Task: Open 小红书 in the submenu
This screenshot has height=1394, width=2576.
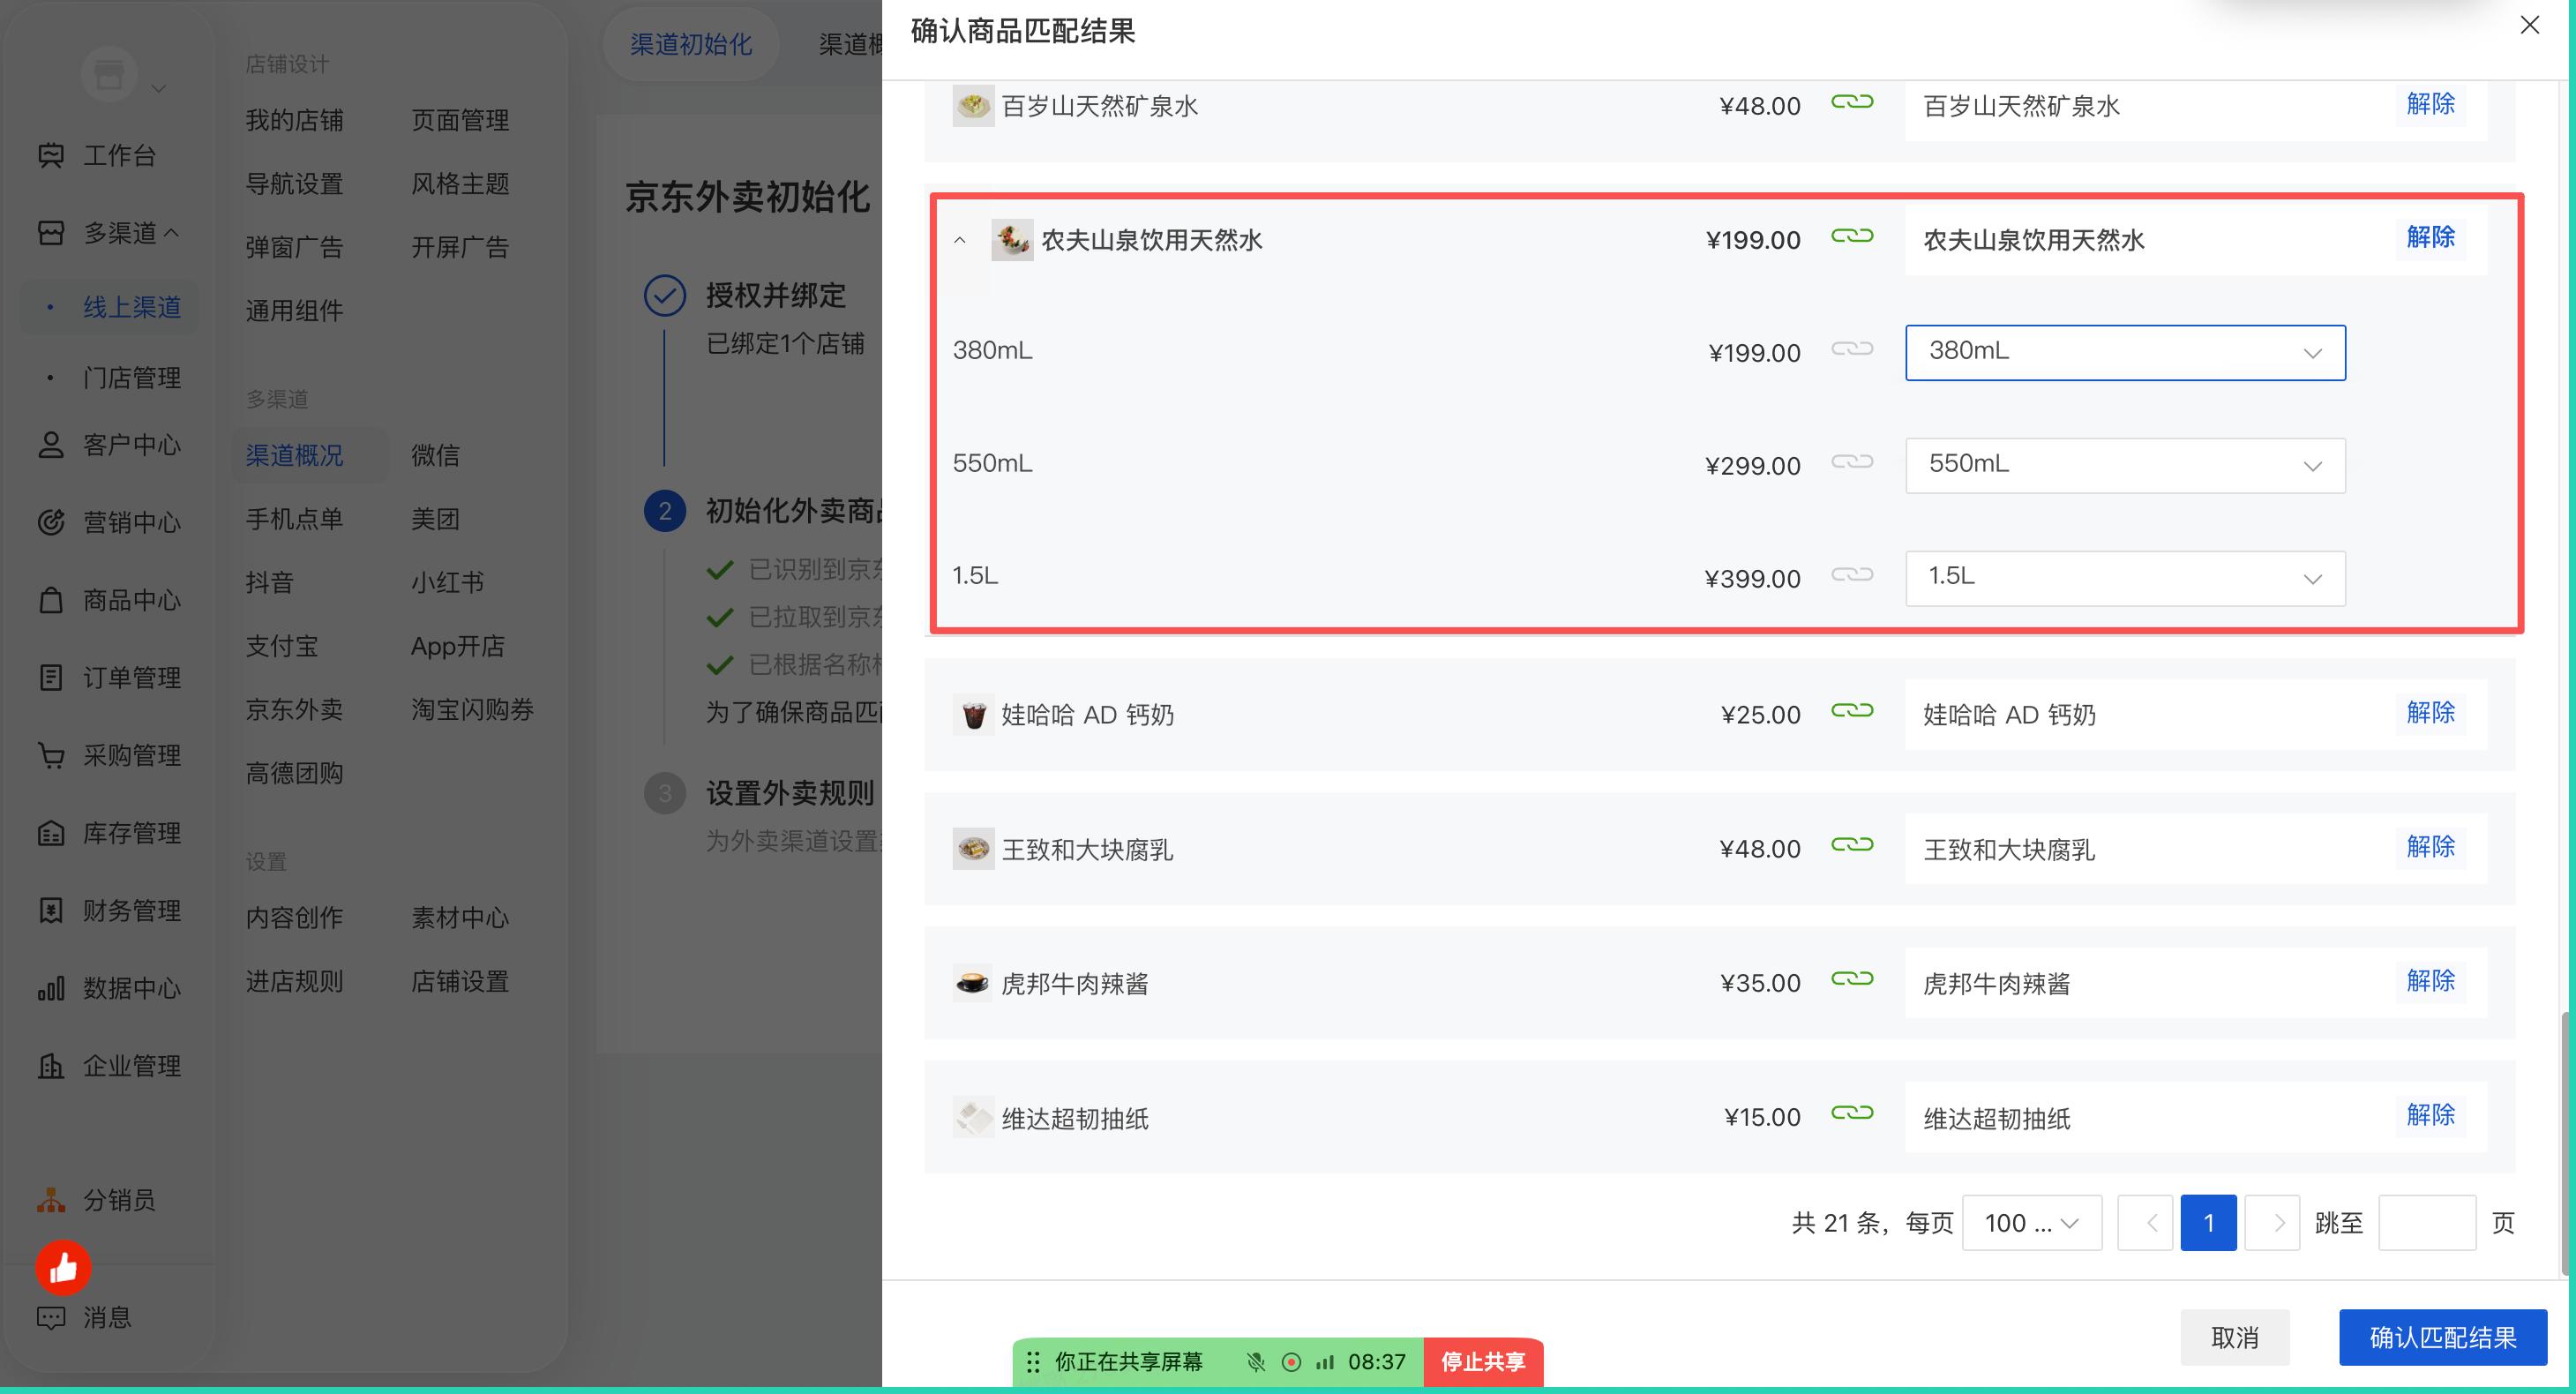Action: (448, 582)
